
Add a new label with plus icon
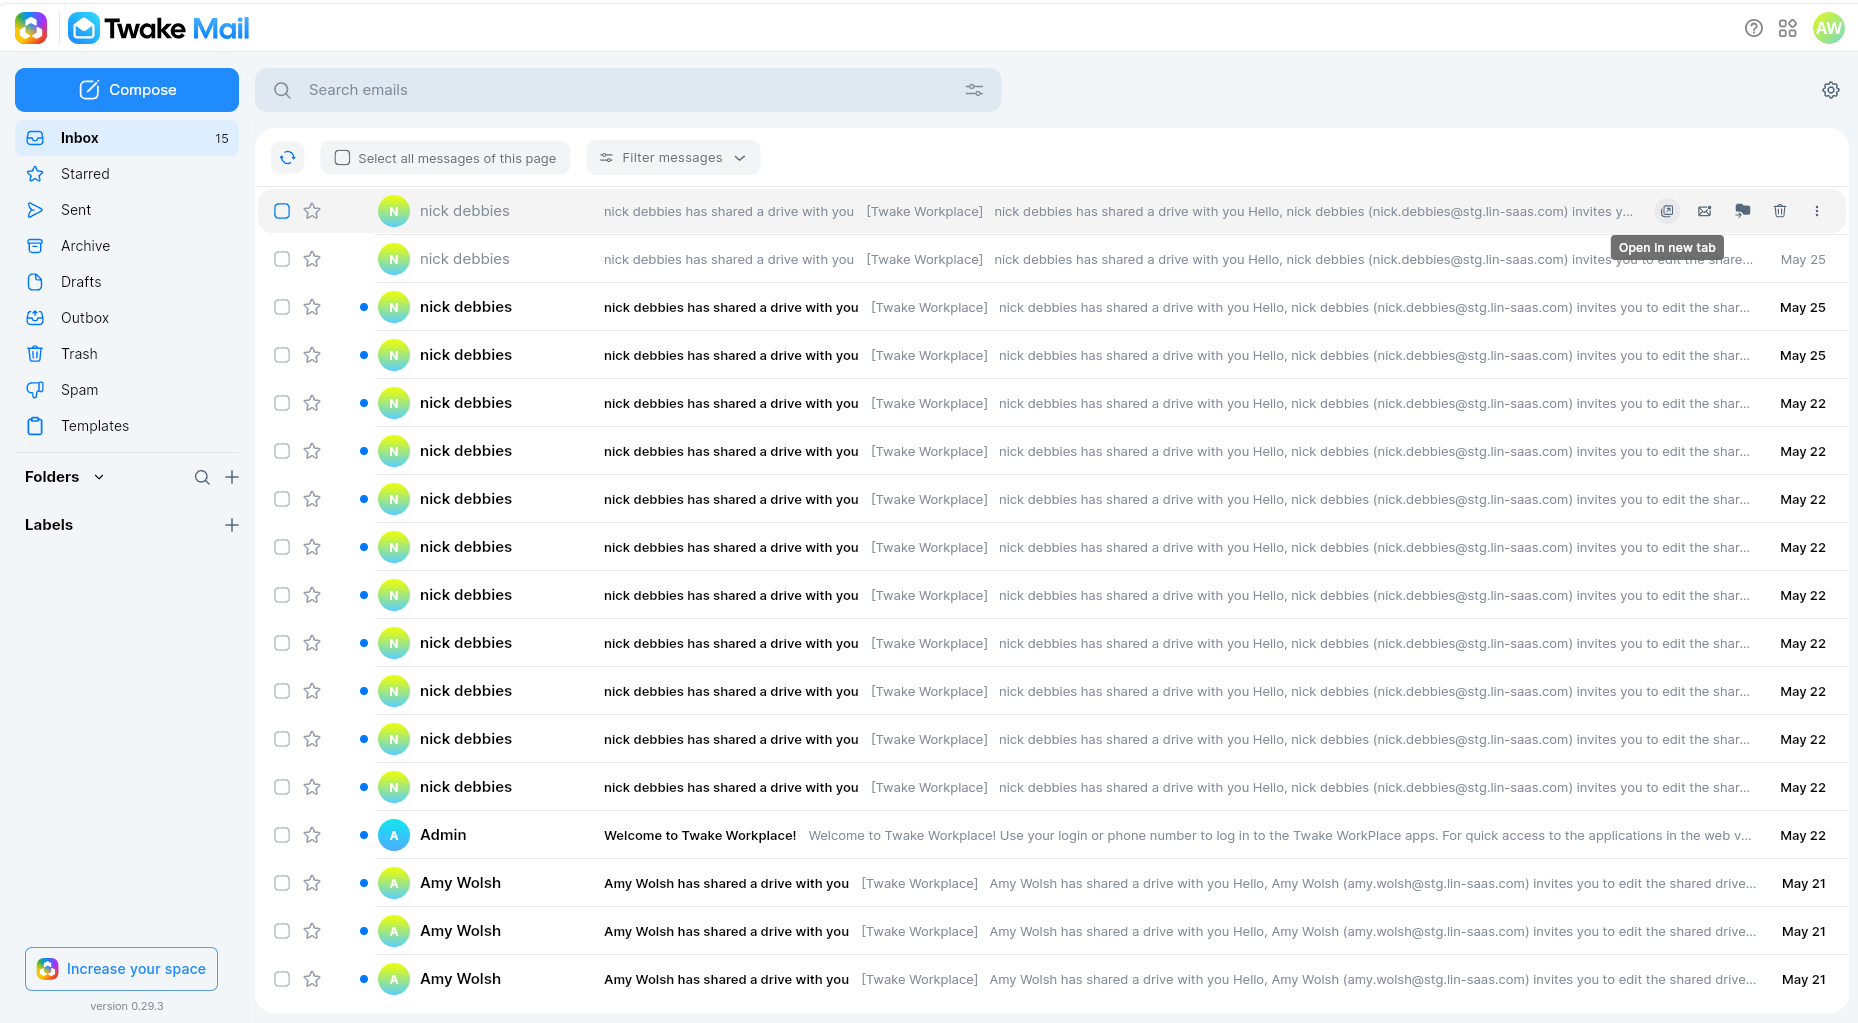click(x=232, y=525)
